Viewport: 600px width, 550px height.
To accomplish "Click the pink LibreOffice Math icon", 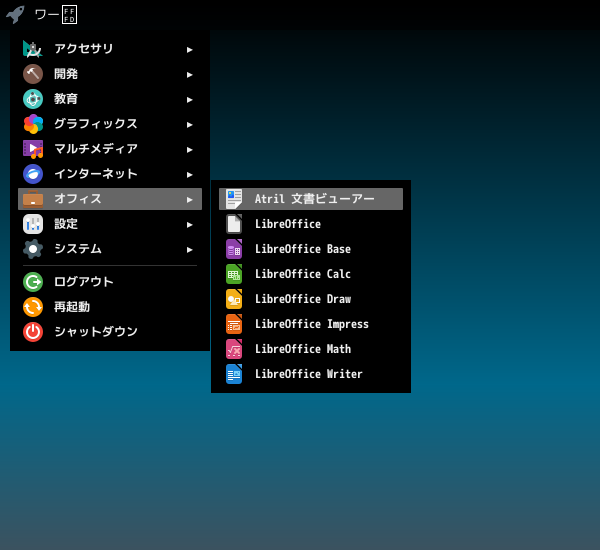I will [x=234, y=349].
